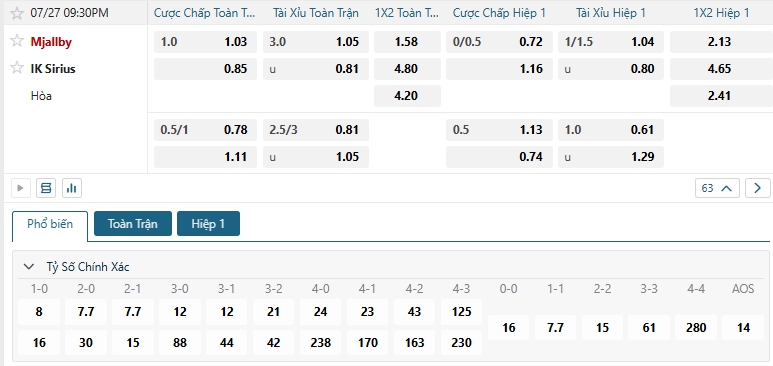Switch to the Toàn Trận tab
773x366 pixels.
(133, 223)
